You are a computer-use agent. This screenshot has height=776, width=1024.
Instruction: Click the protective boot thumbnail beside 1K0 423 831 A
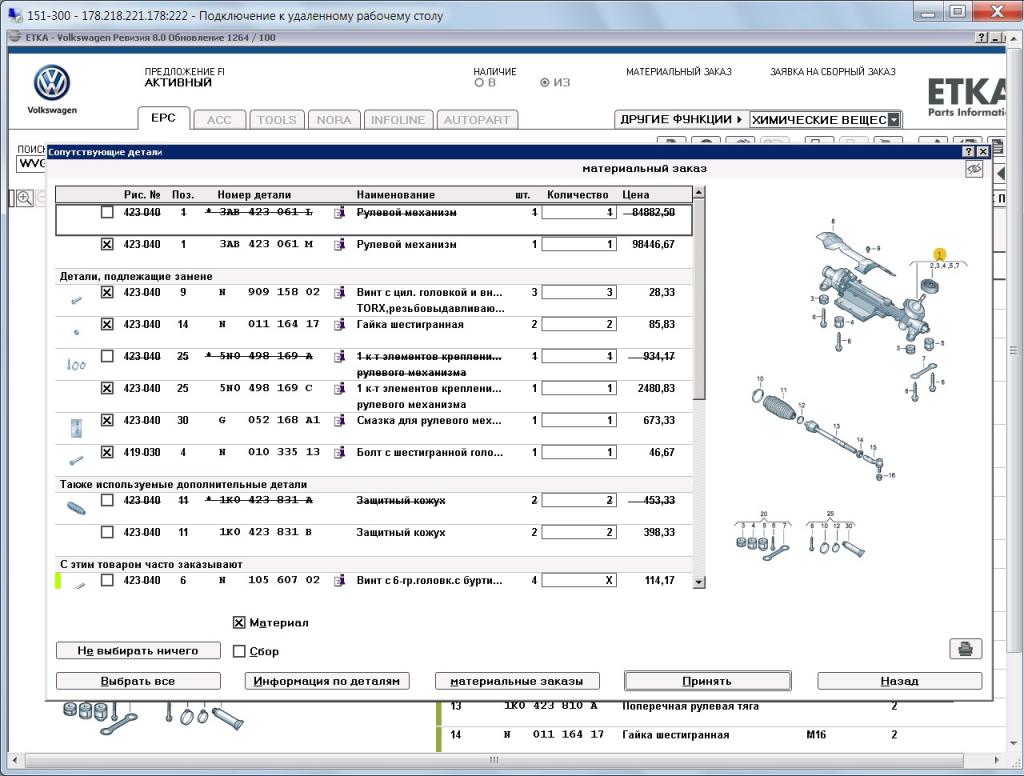coord(76,508)
